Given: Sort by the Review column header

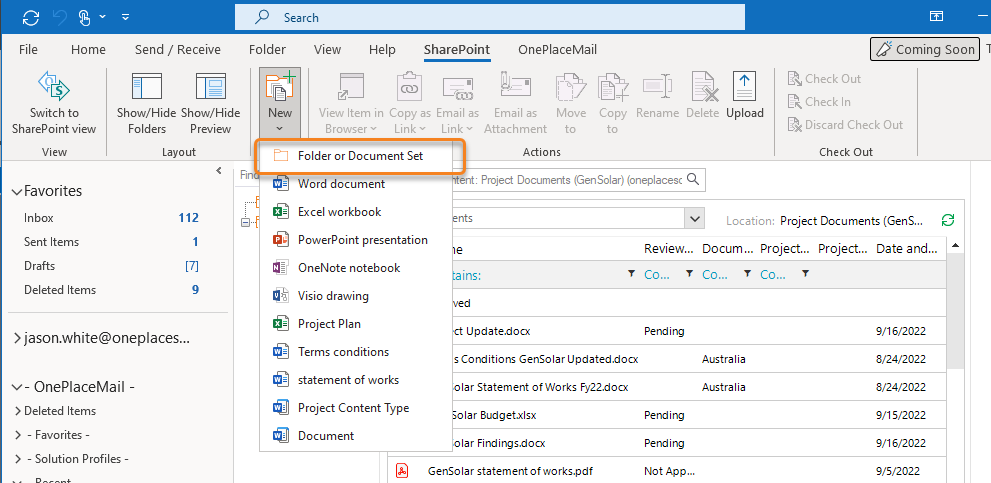Looking at the screenshot, I should pyautogui.click(x=669, y=249).
